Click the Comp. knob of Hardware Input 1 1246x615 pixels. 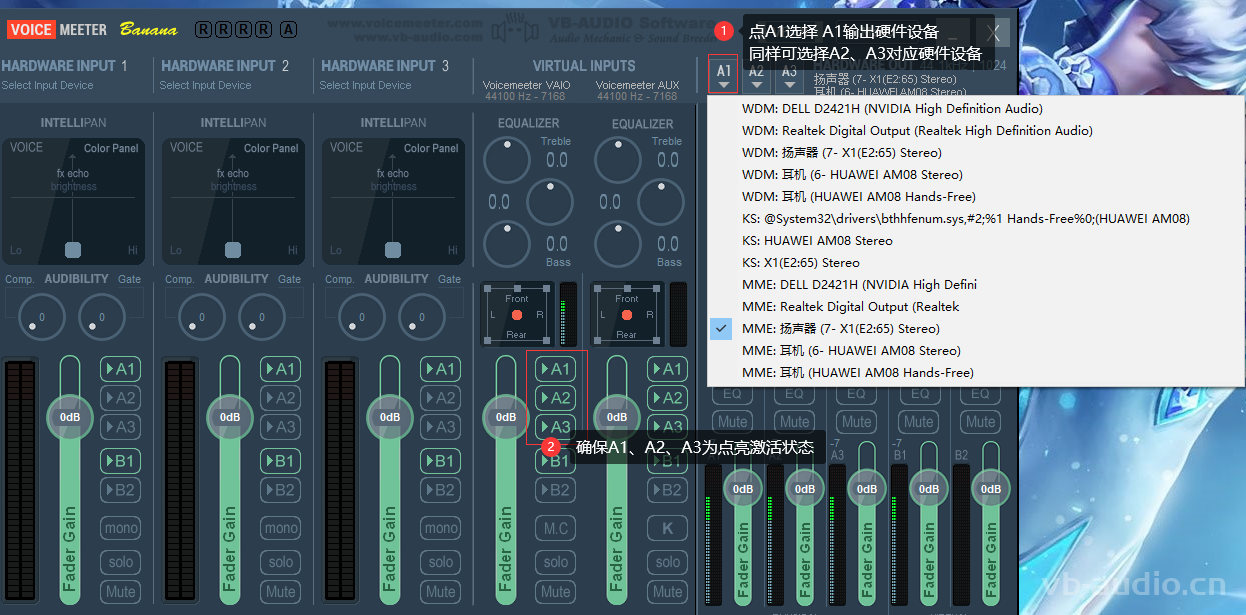41,318
